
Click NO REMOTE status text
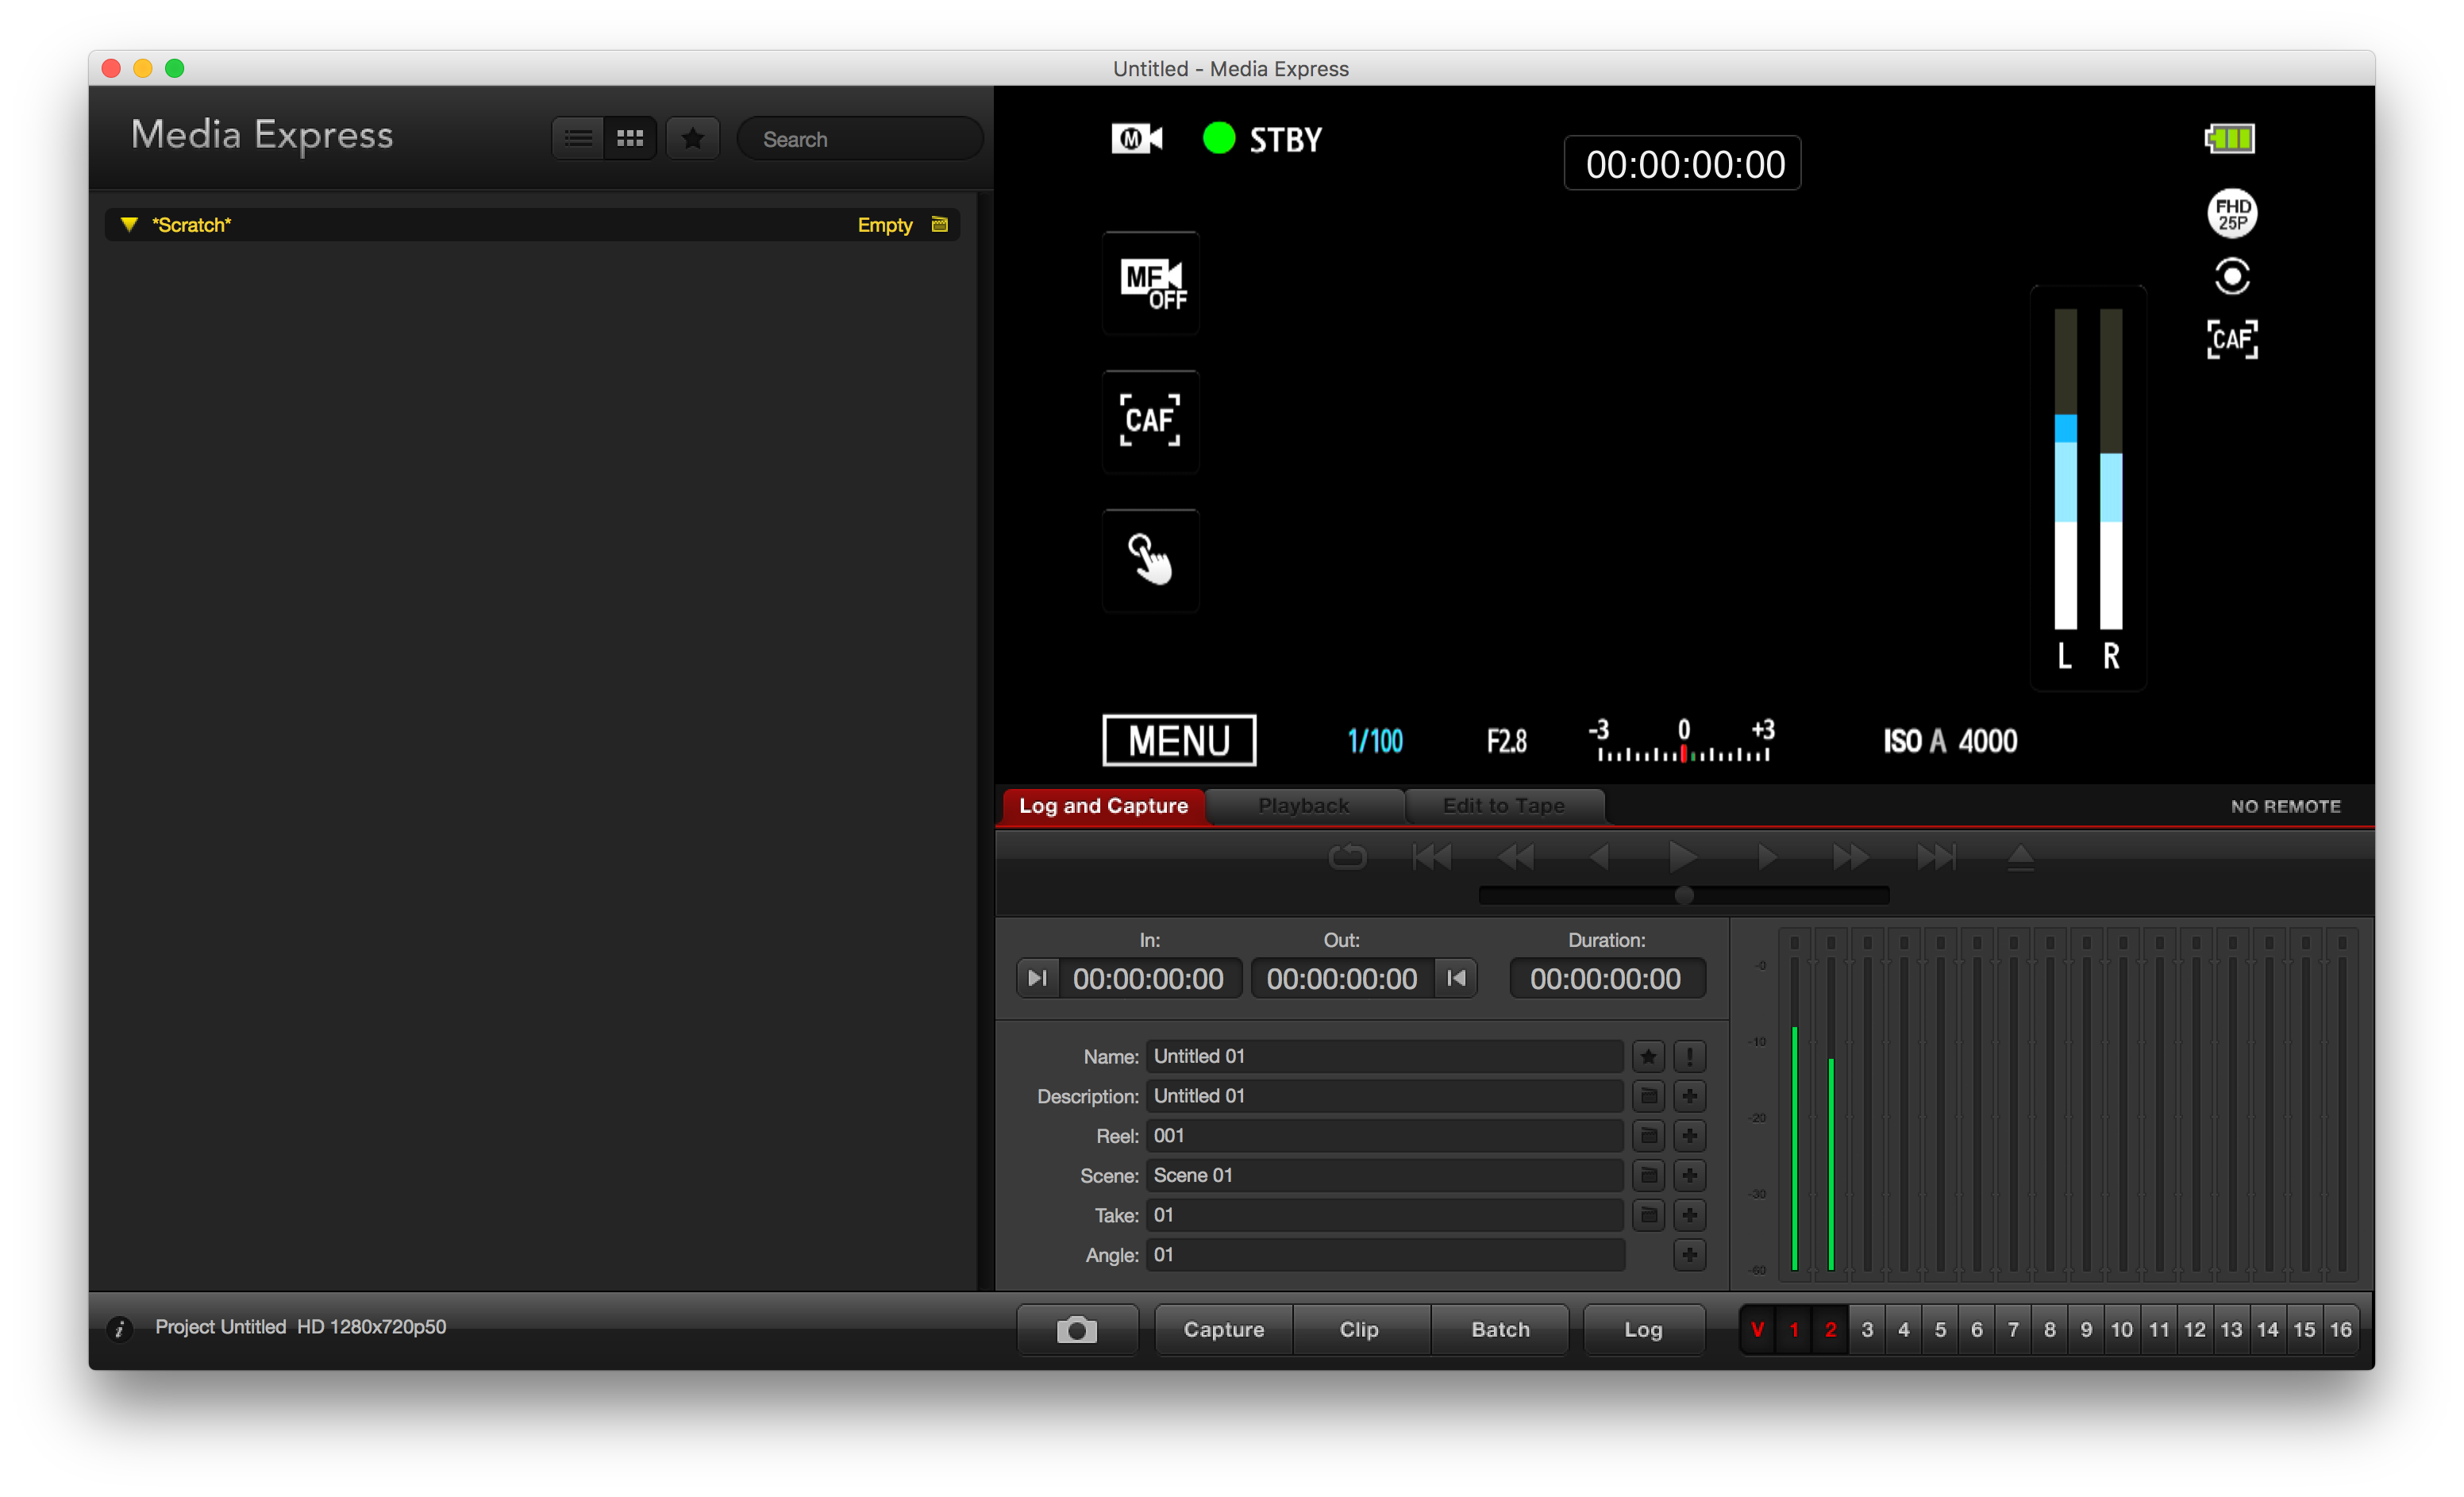click(x=2286, y=806)
